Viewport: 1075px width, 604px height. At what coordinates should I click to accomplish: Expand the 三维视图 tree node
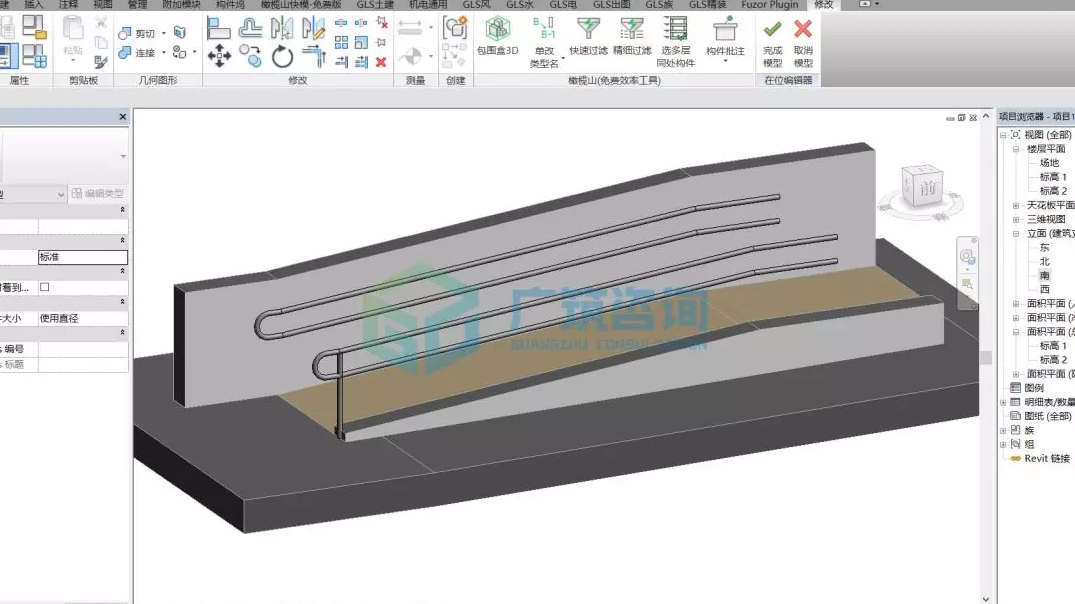(x=1016, y=219)
